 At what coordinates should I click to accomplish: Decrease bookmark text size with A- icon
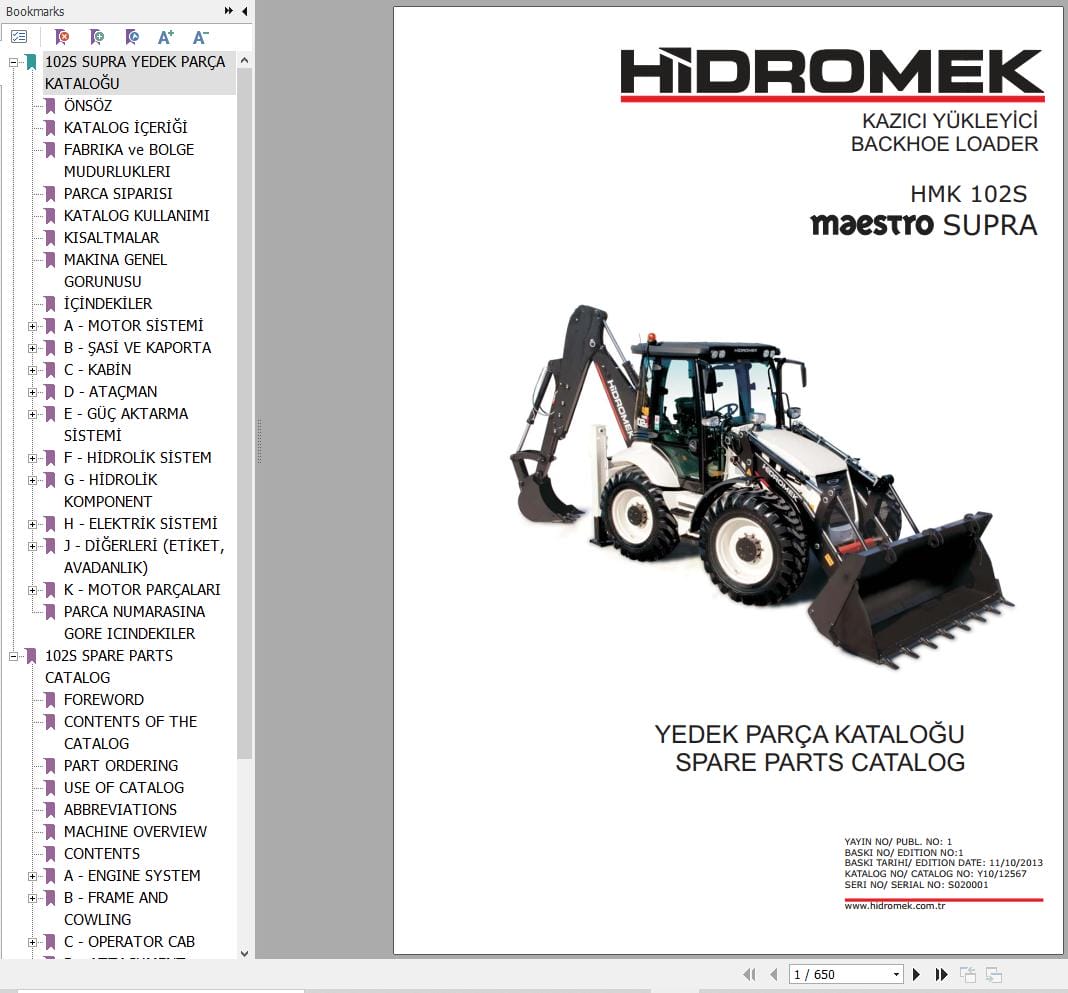(199, 36)
